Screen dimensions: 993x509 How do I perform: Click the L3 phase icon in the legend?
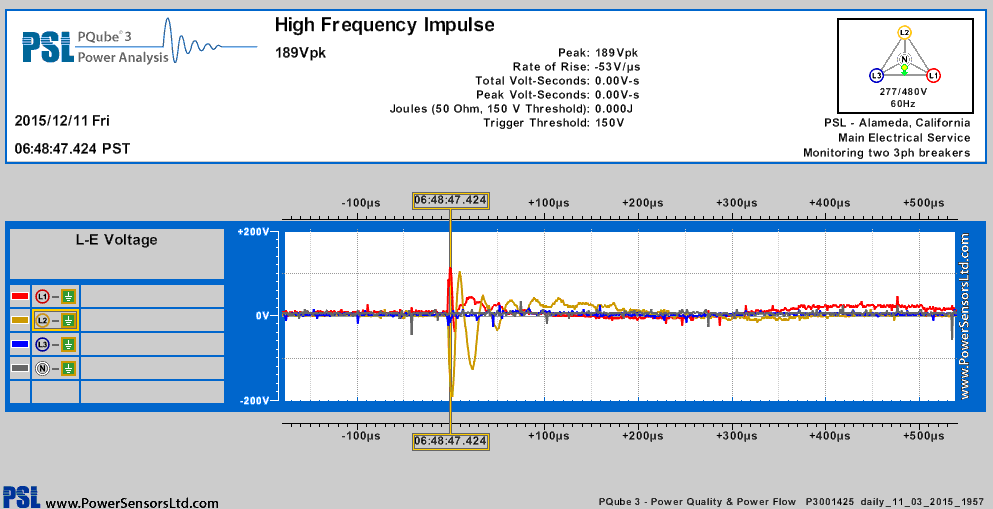(x=43, y=345)
